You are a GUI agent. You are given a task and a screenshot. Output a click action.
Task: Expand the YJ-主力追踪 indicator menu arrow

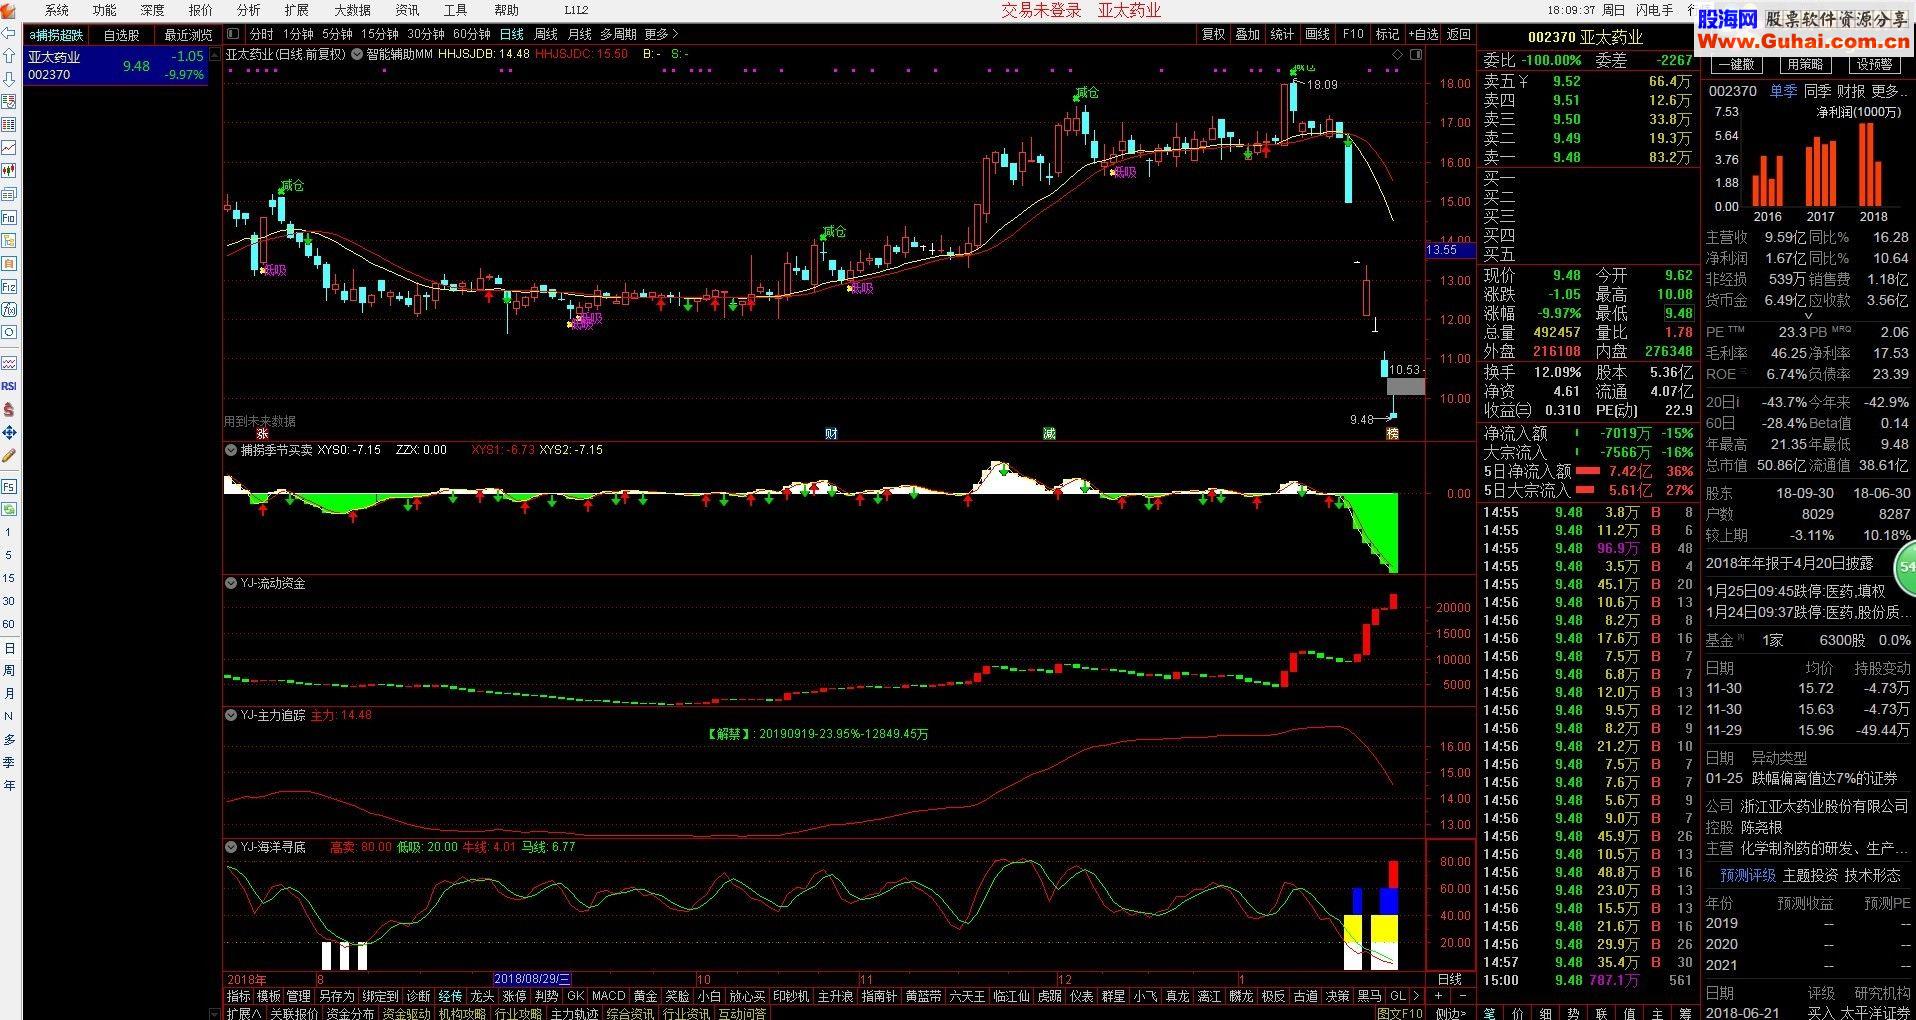pos(231,715)
